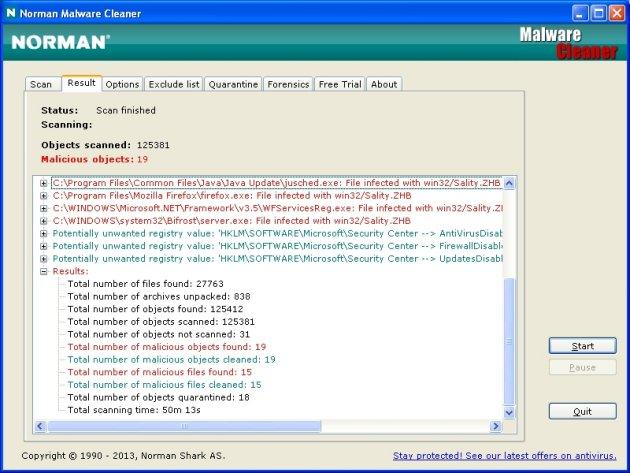630x473 pixels.
Task: Click the horizontal scrollbar left arrow
Action: tap(40, 426)
